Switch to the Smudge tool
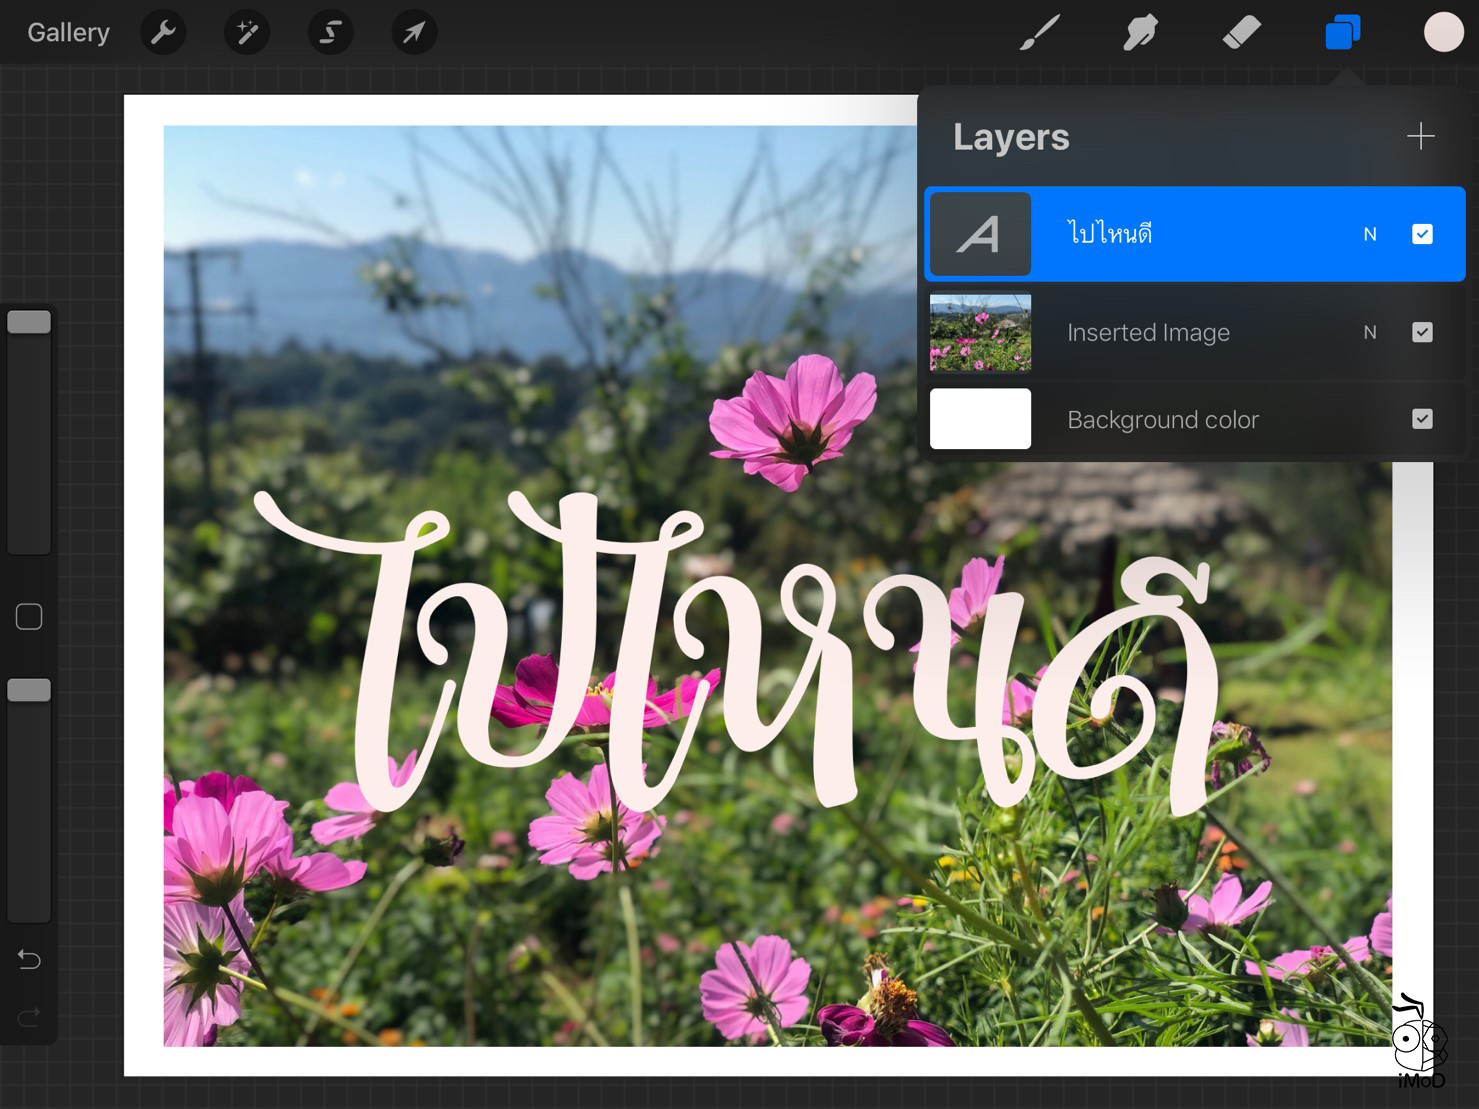1479x1109 pixels. 1140,31
